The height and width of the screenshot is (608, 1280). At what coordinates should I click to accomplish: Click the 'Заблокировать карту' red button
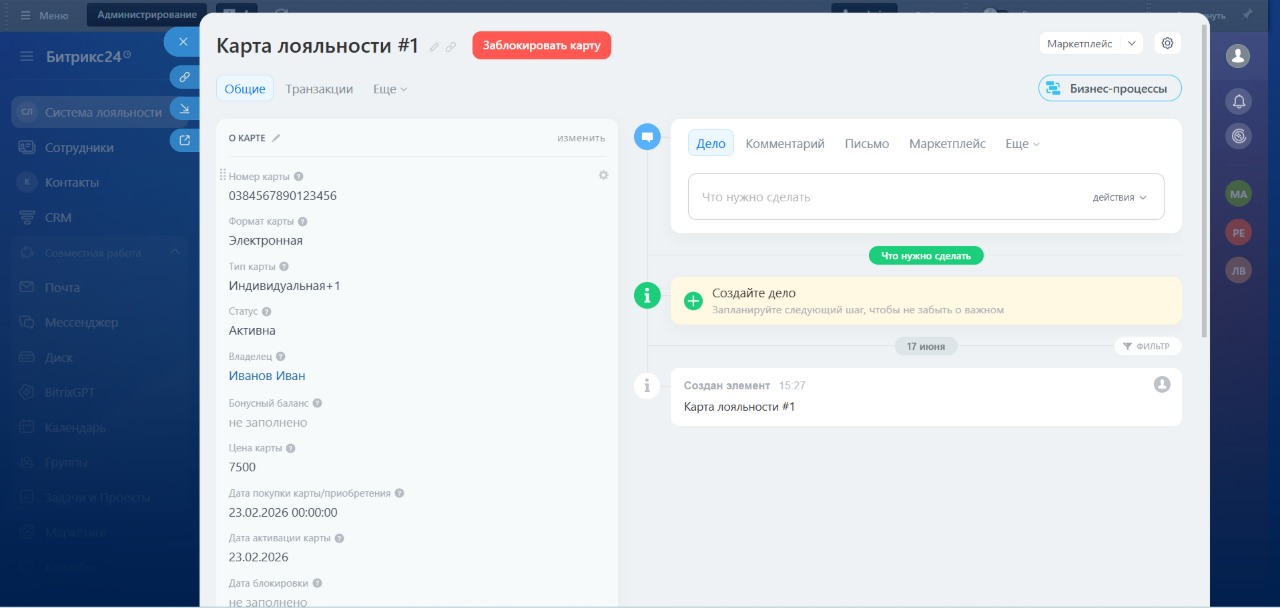[542, 45]
